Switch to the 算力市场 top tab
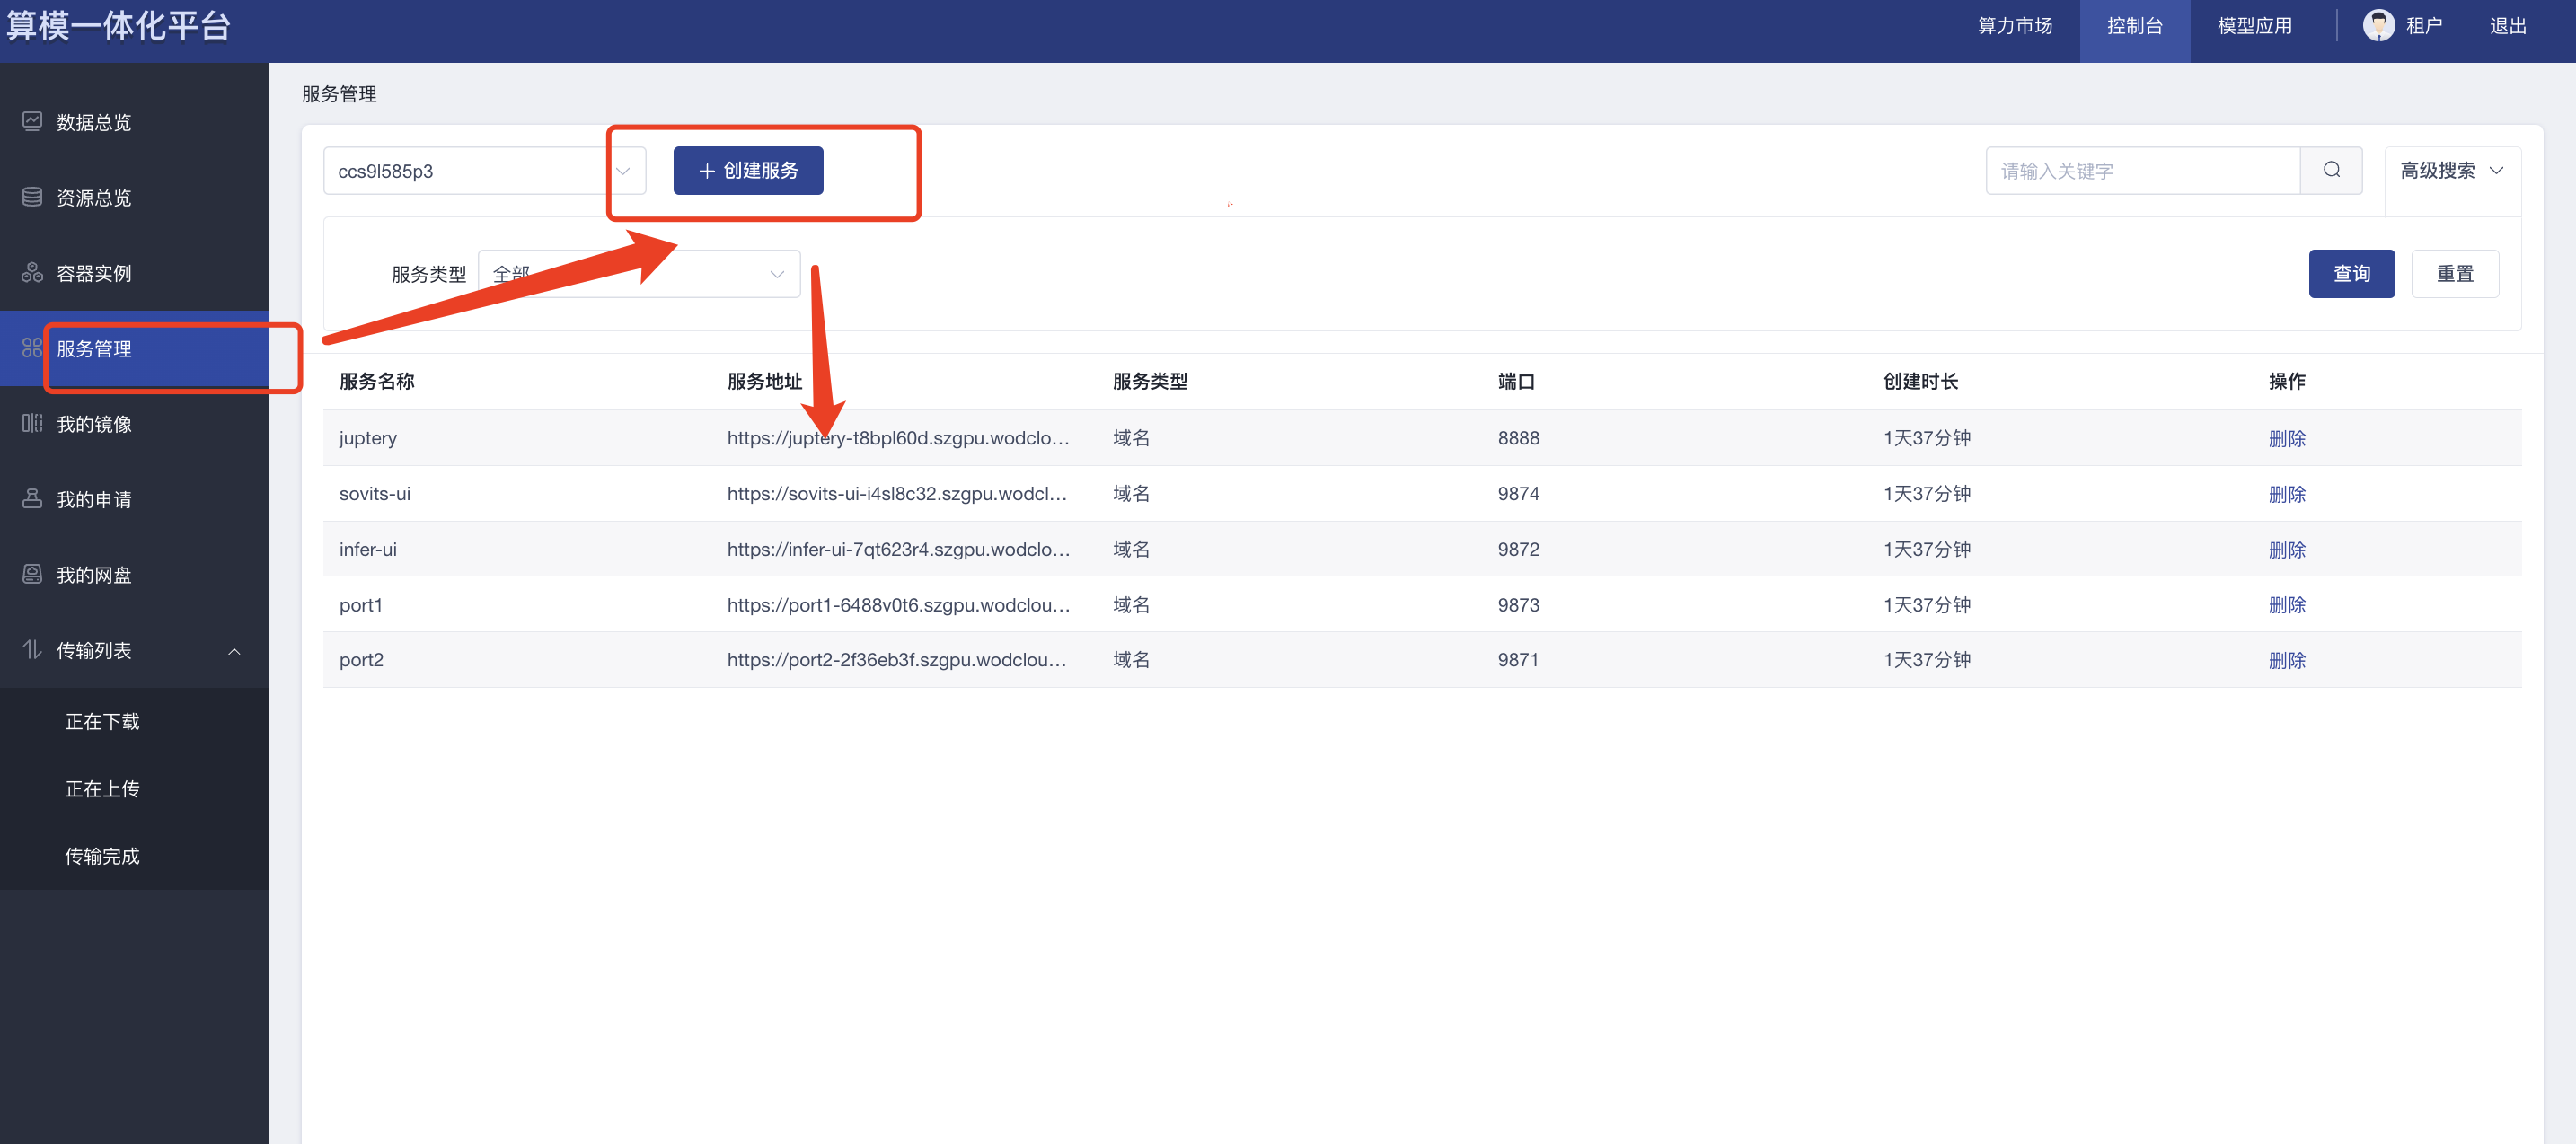 pos(2014,26)
